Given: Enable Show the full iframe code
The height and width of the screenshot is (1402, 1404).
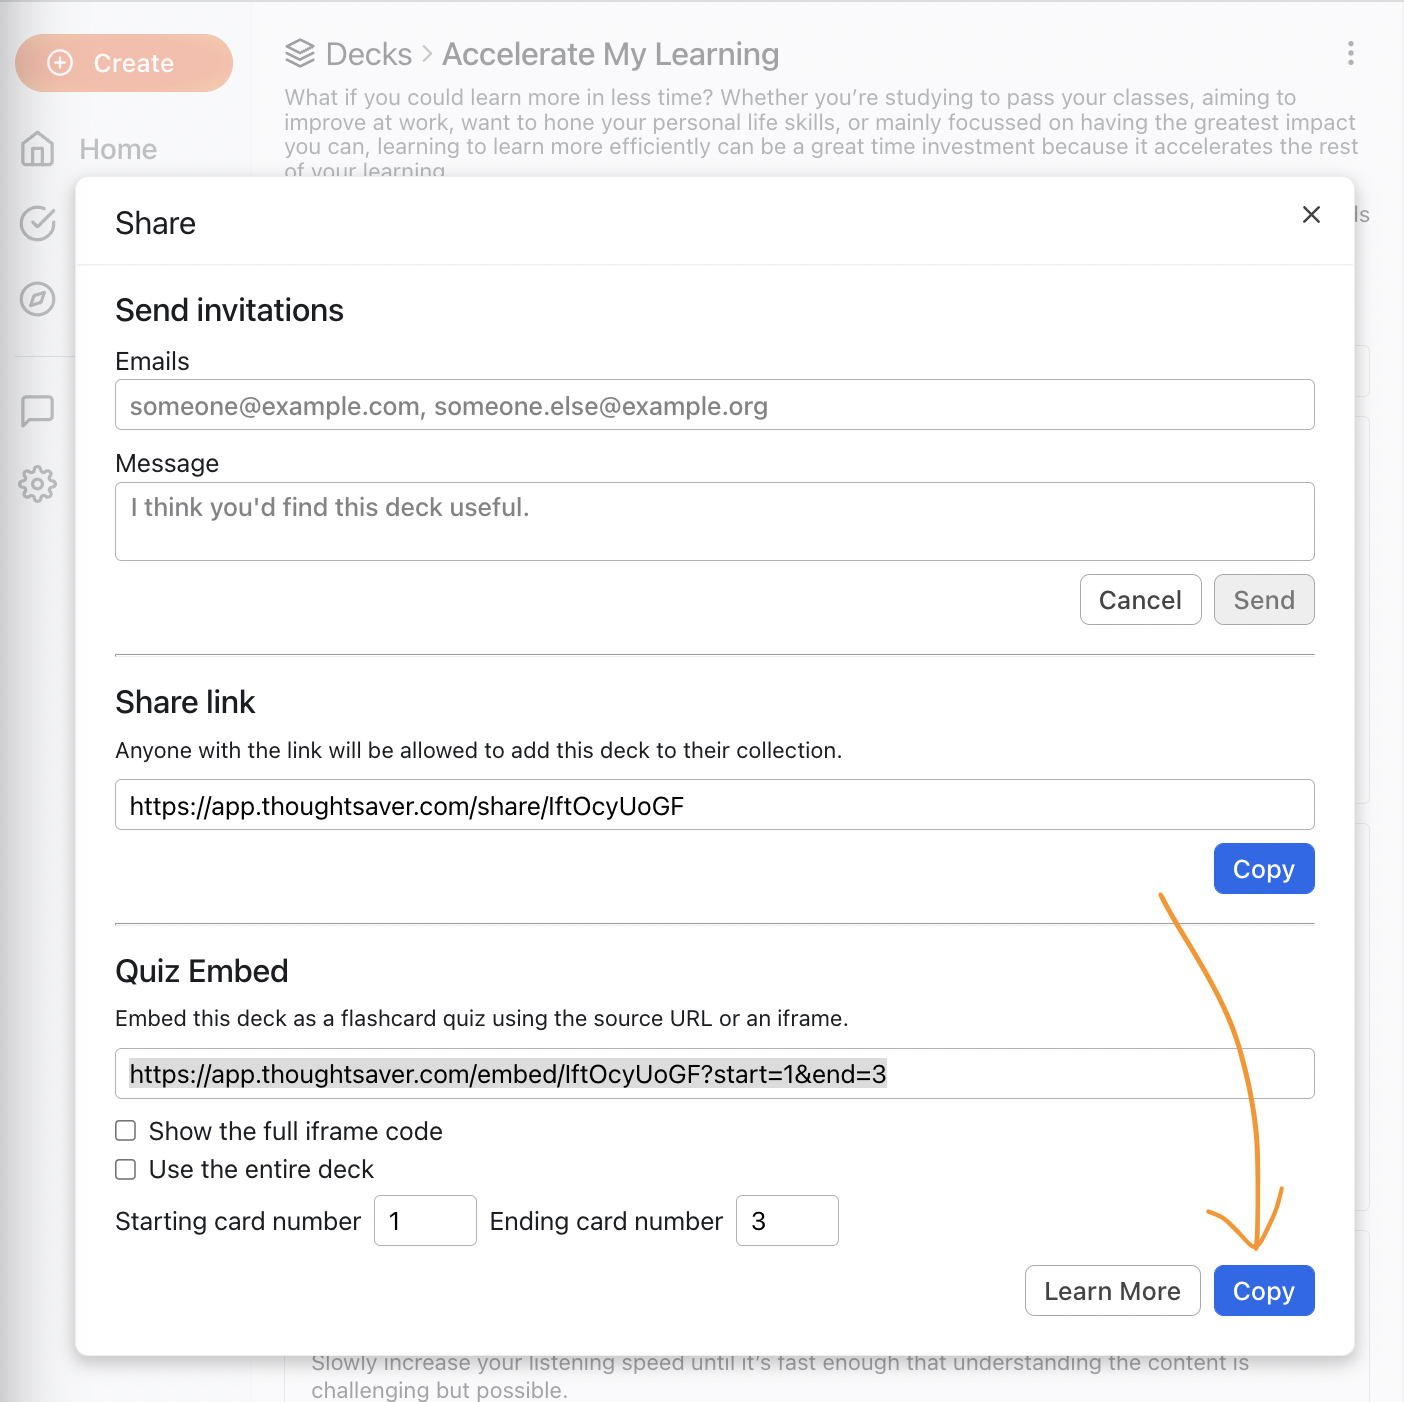Looking at the screenshot, I should pos(126,1131).
